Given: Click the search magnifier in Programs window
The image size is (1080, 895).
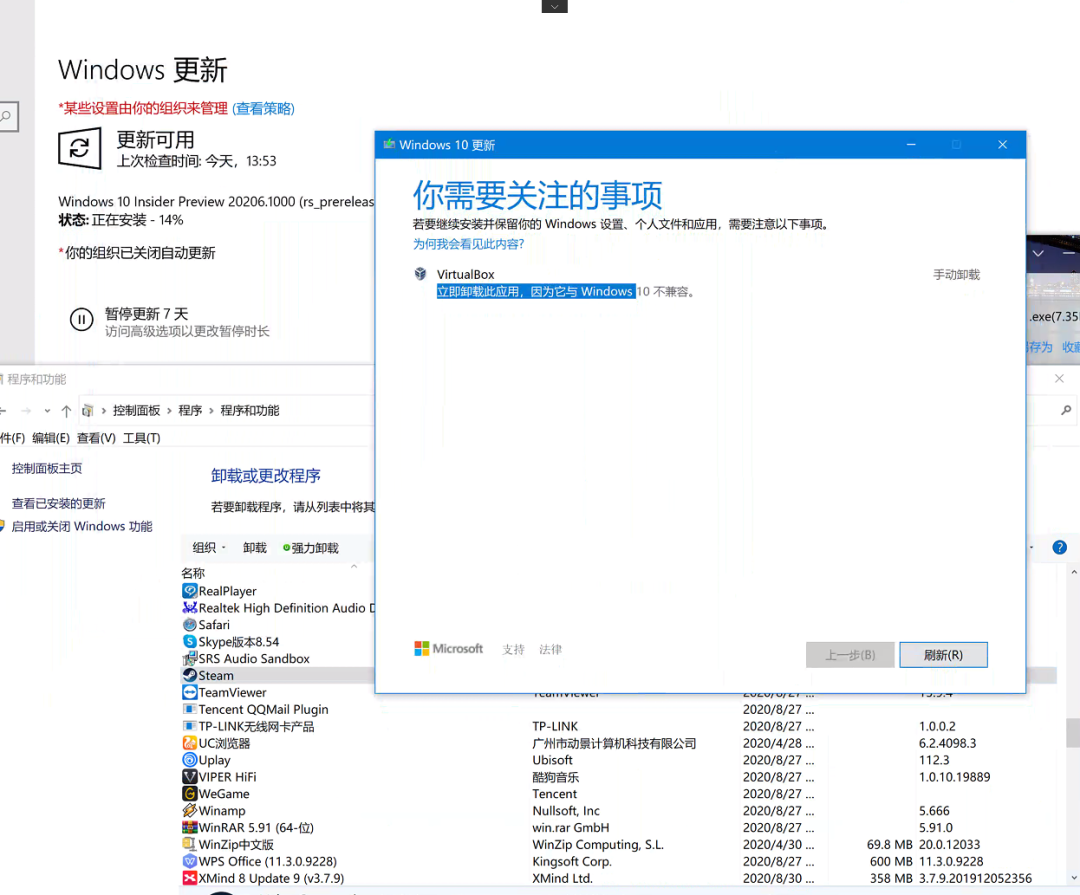Looking at the screenshot, I should click(x=1066, y=411).
